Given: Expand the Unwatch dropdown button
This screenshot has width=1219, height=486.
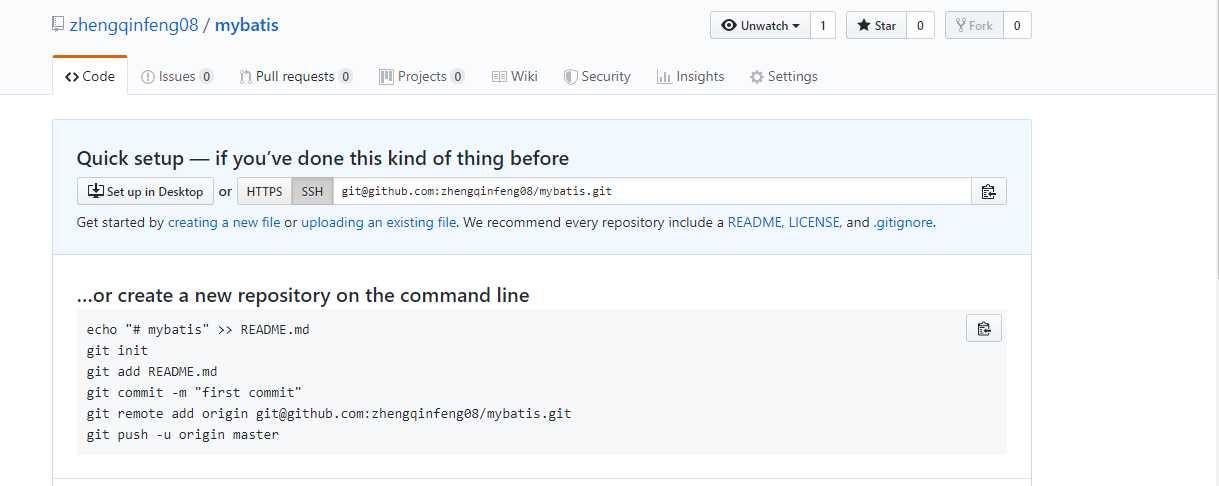Looking at the screenshot, I should click(x=760, y=25).
